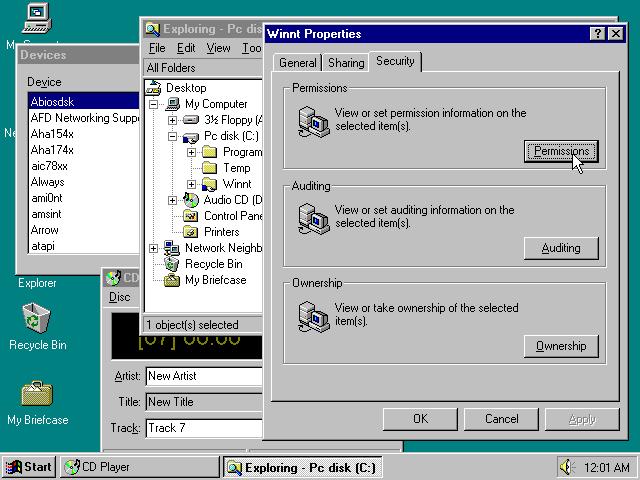Select atapi in the Devices list
The width and height of the screenshot is (640, 480).
tap(84, 246)
